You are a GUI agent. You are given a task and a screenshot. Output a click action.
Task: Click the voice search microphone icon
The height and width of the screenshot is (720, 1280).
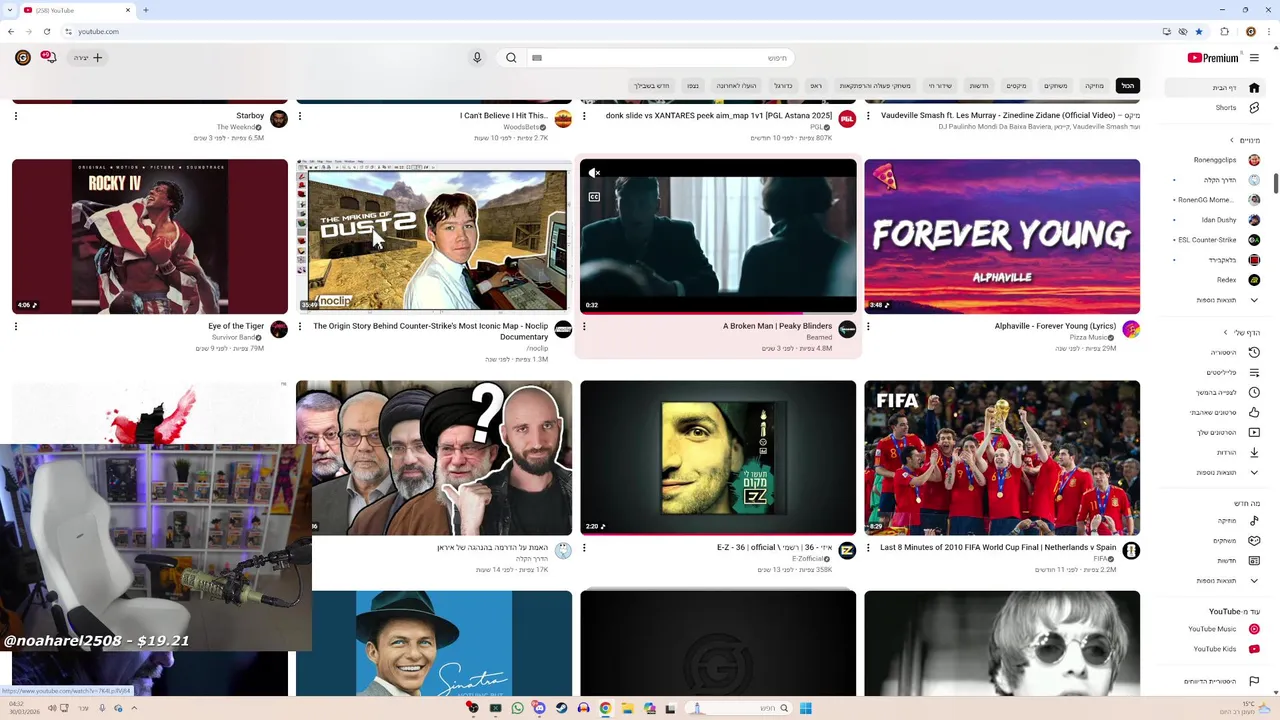[477, 58]
